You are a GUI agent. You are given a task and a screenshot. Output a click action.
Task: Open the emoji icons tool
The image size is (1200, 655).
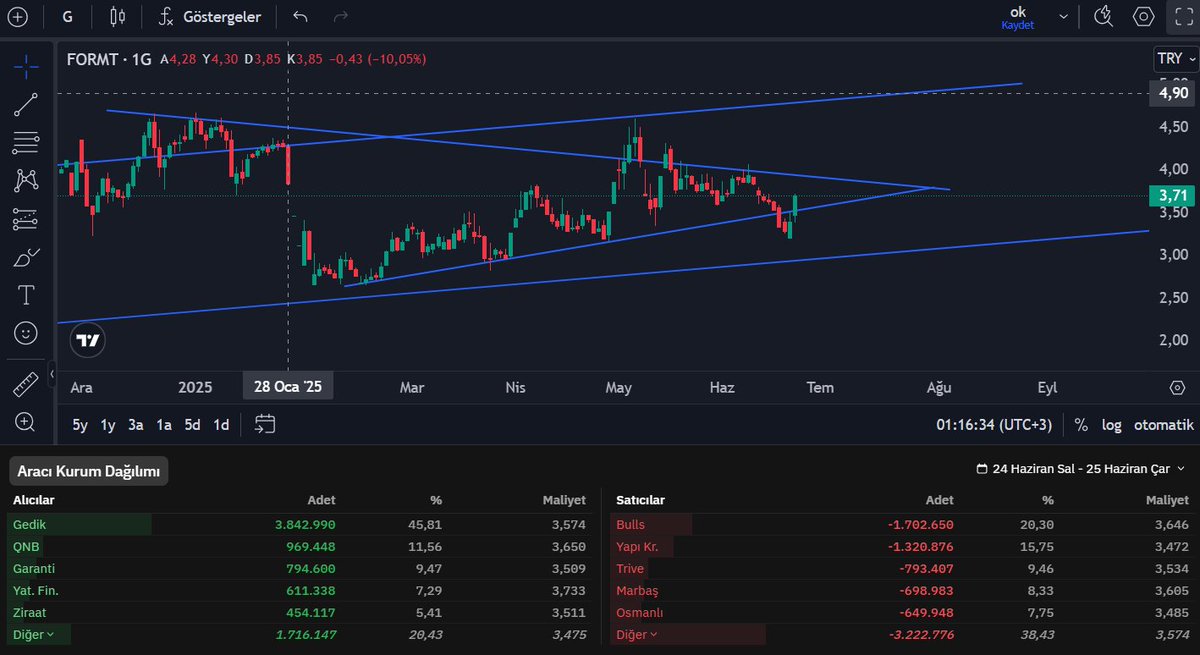click(26, 333)
